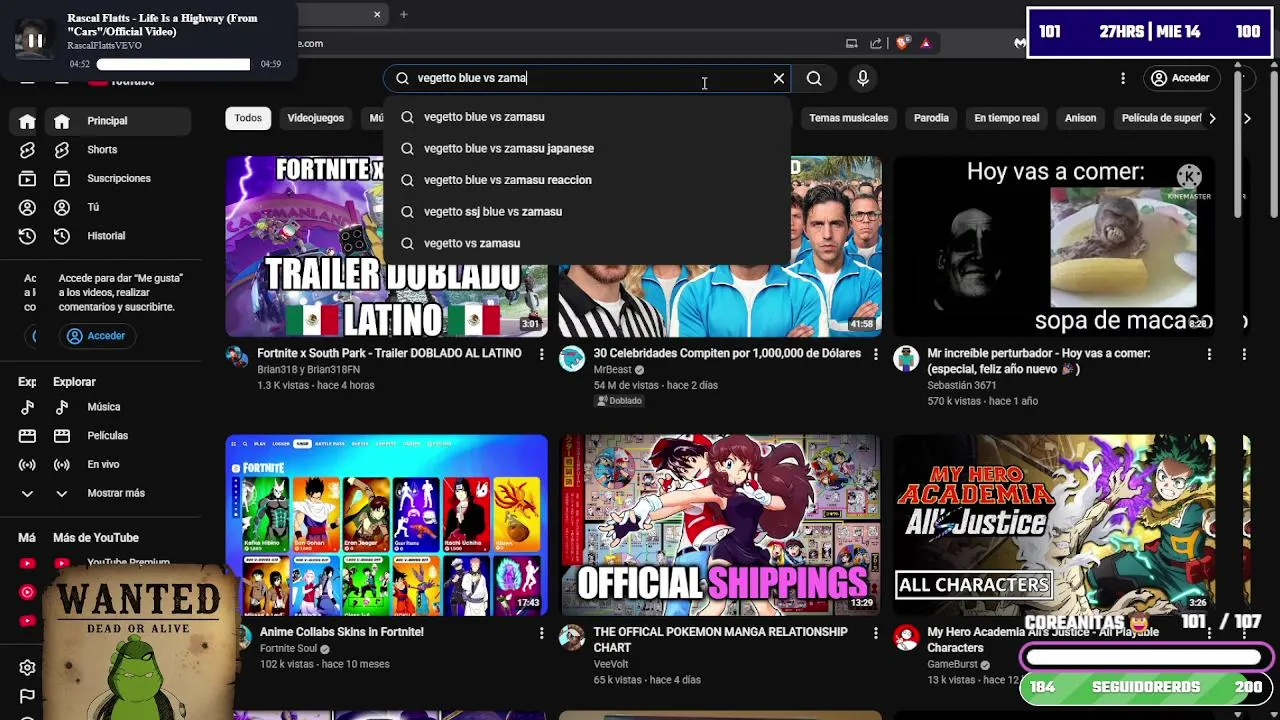Open MrBeast channel avatar
Screen dimensions: 1280x720
click(x=571, y=359)
